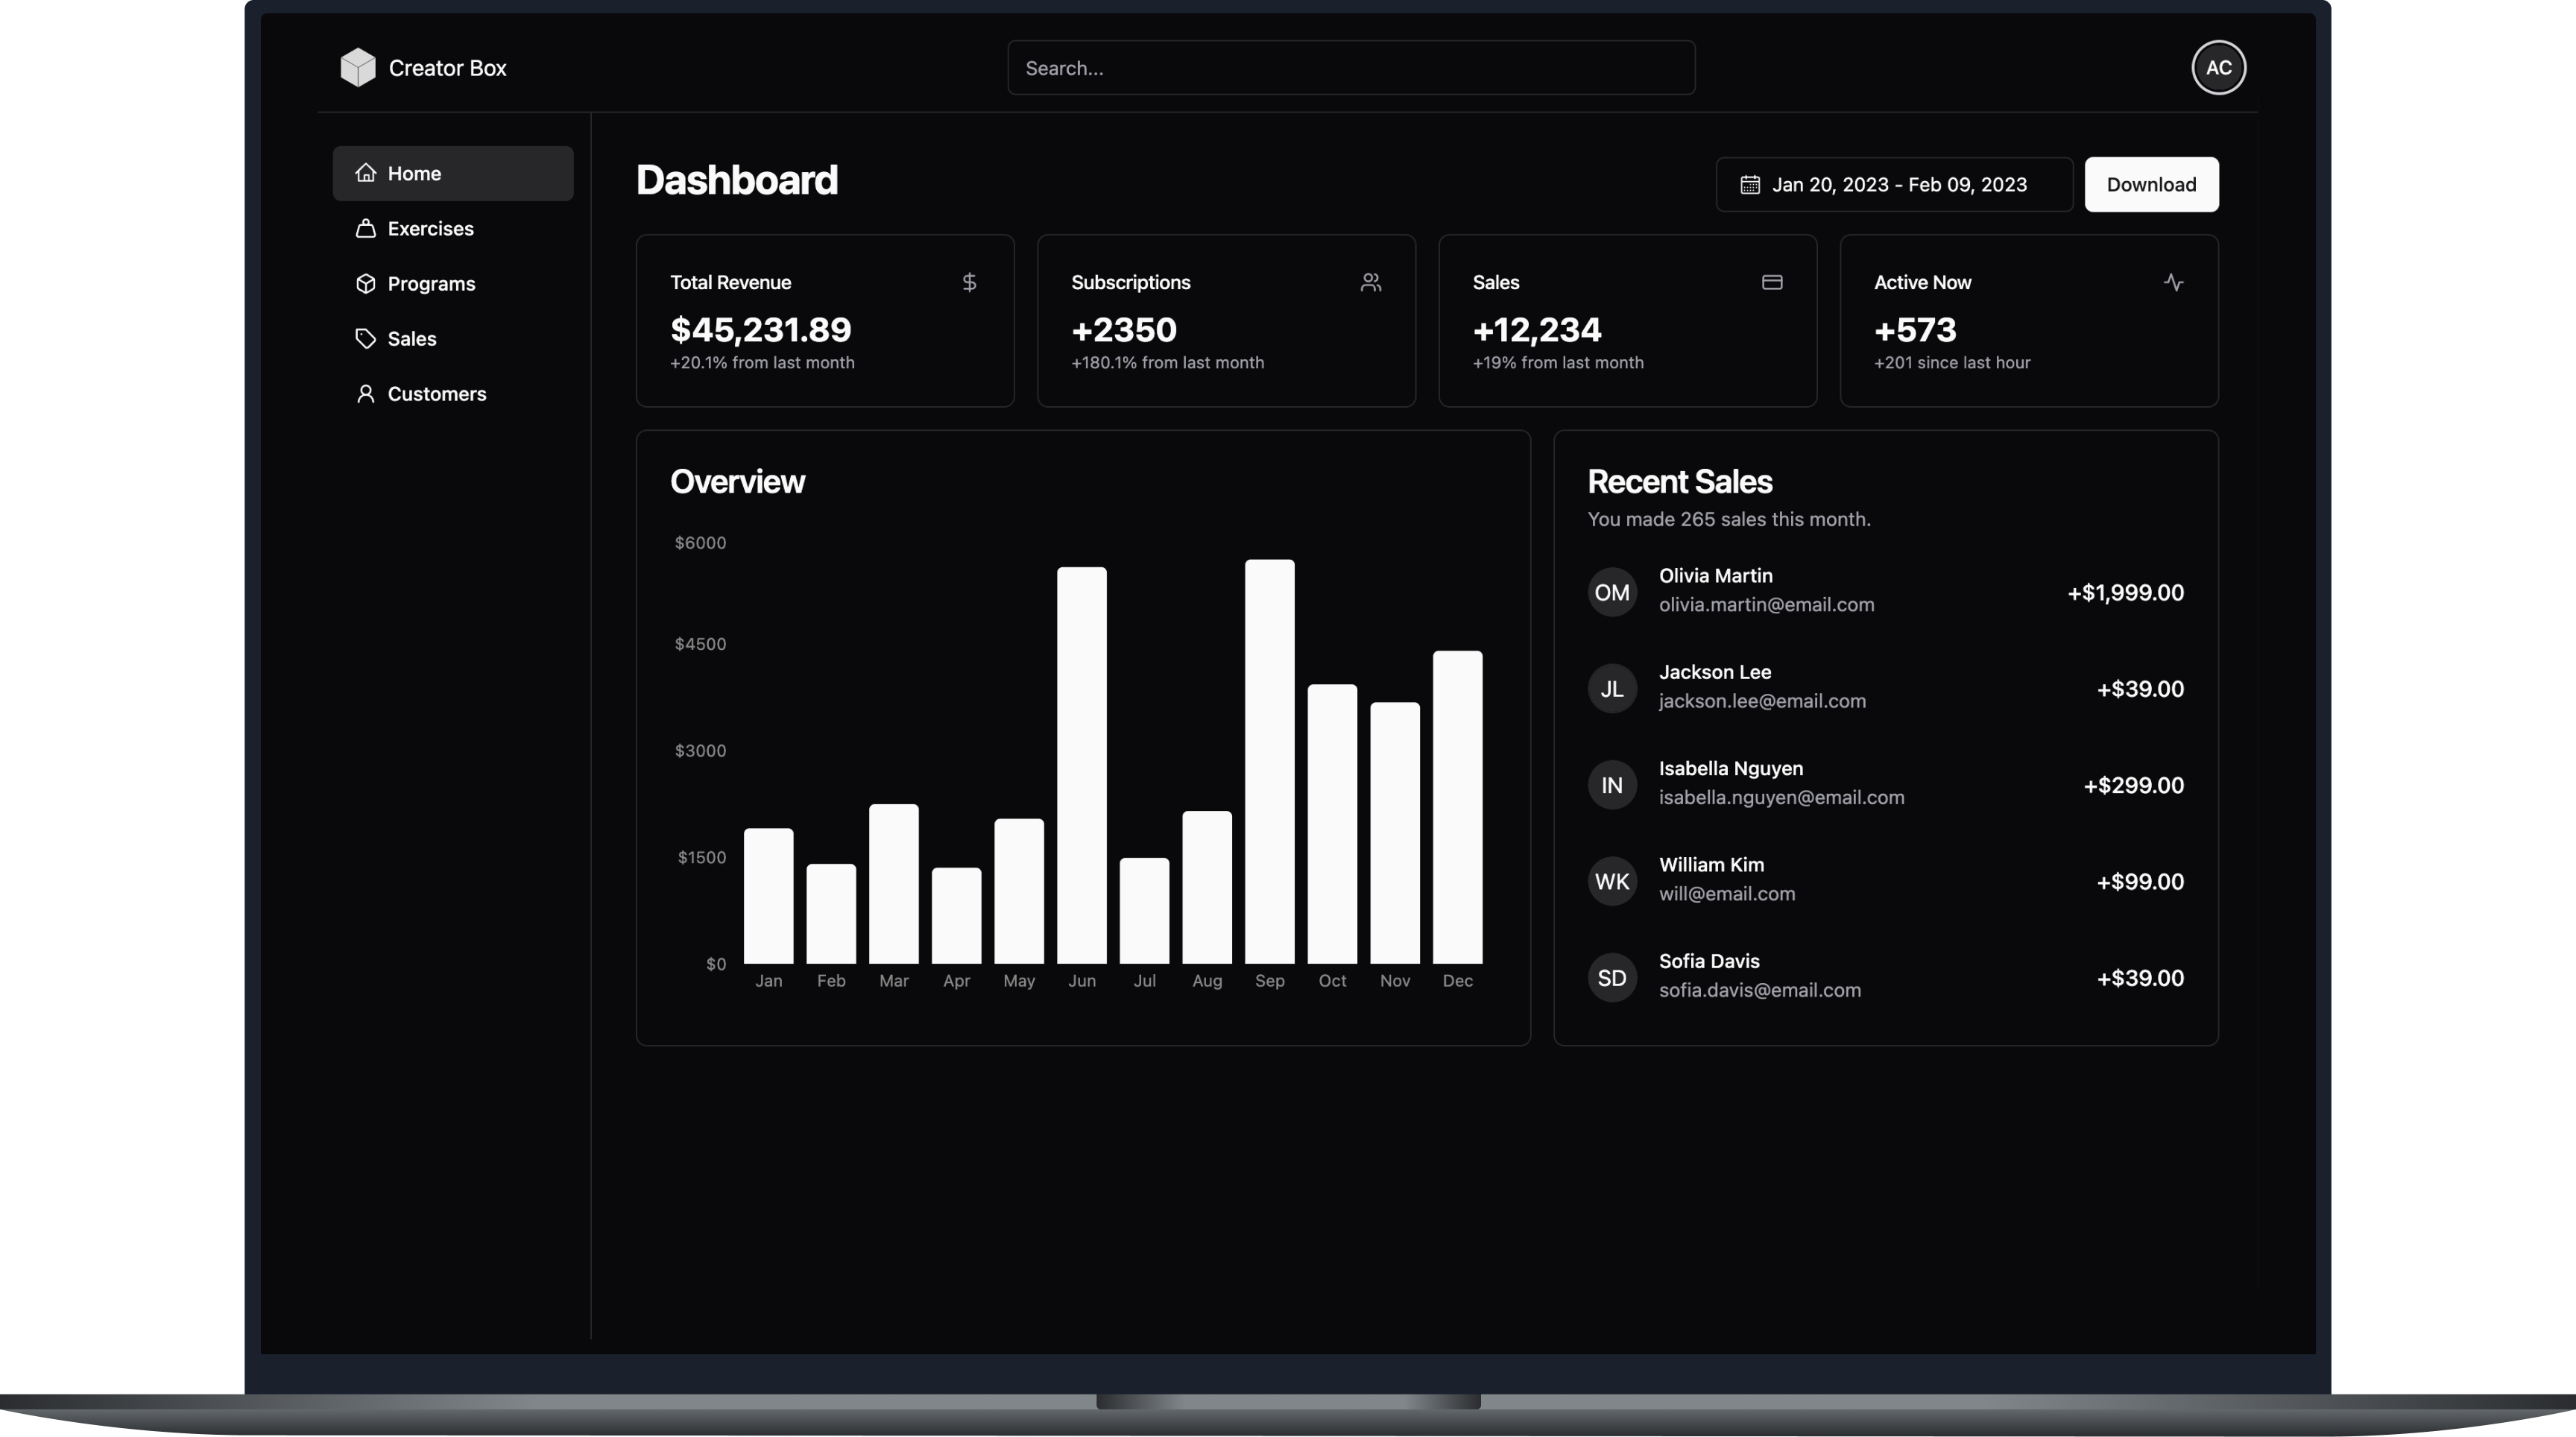The image size is (2576, 1437).
Task: Click "You made 265 sales this month."
Action: (x=1729, y=519)
